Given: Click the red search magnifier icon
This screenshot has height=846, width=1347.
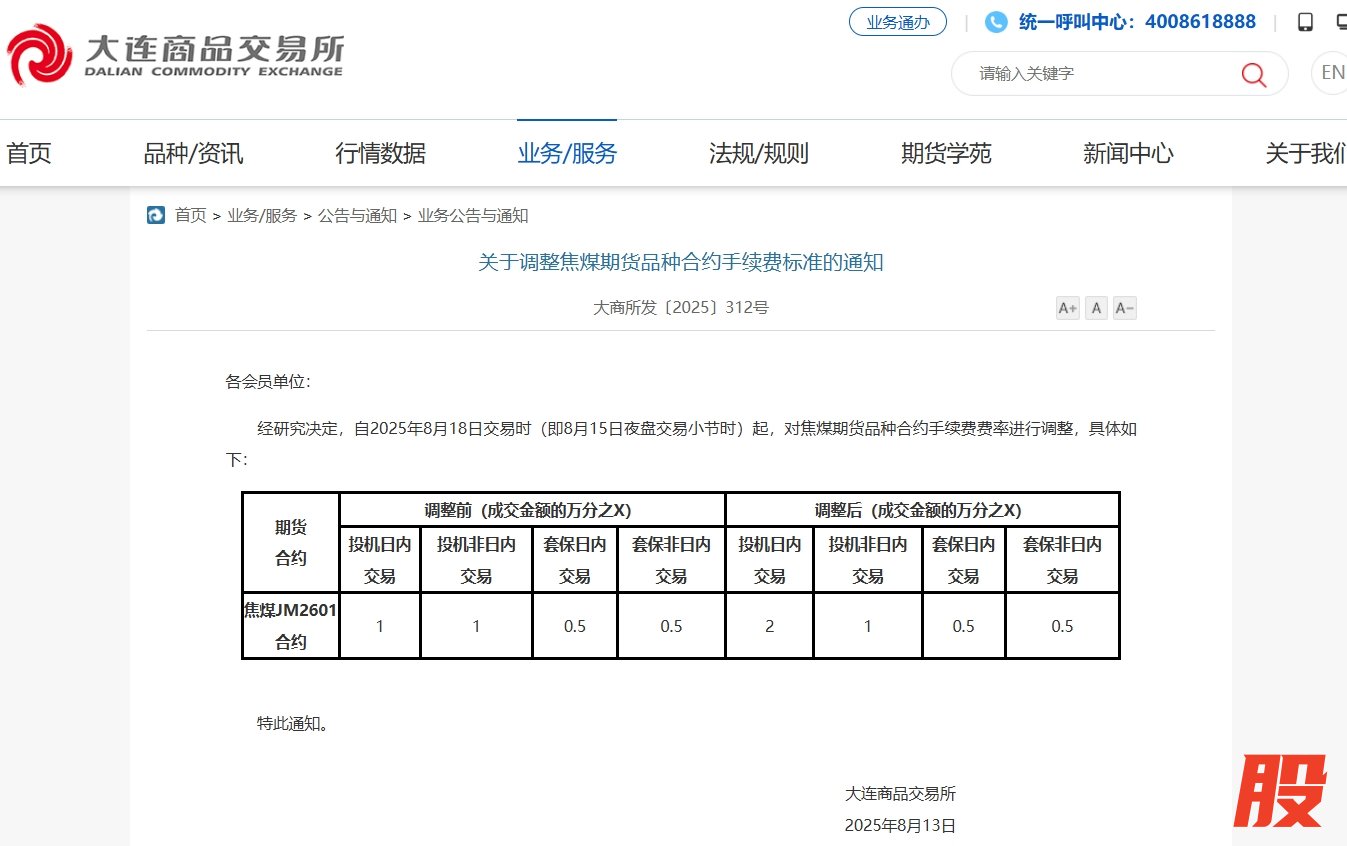Looking at the screenshot, I should 1253,74.
